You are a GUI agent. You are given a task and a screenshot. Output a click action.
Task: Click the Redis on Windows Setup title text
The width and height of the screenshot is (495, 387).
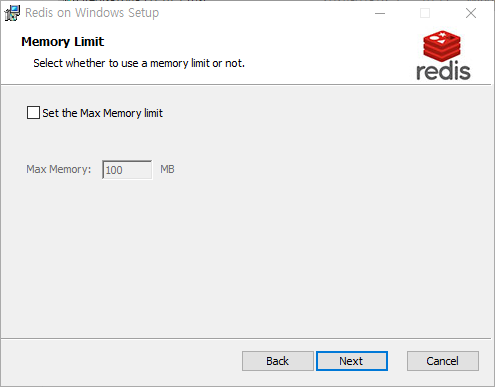(92, 13)
